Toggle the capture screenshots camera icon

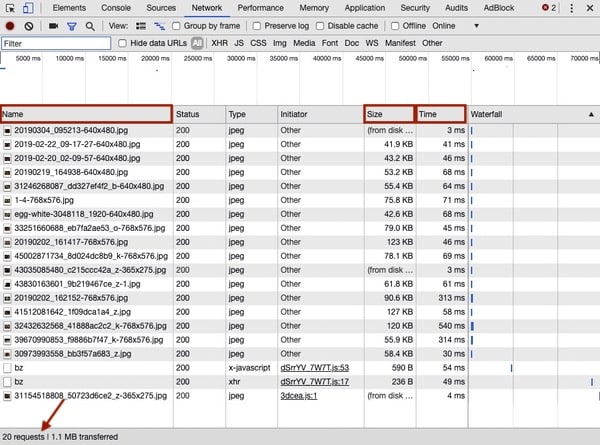pos(53,26)
